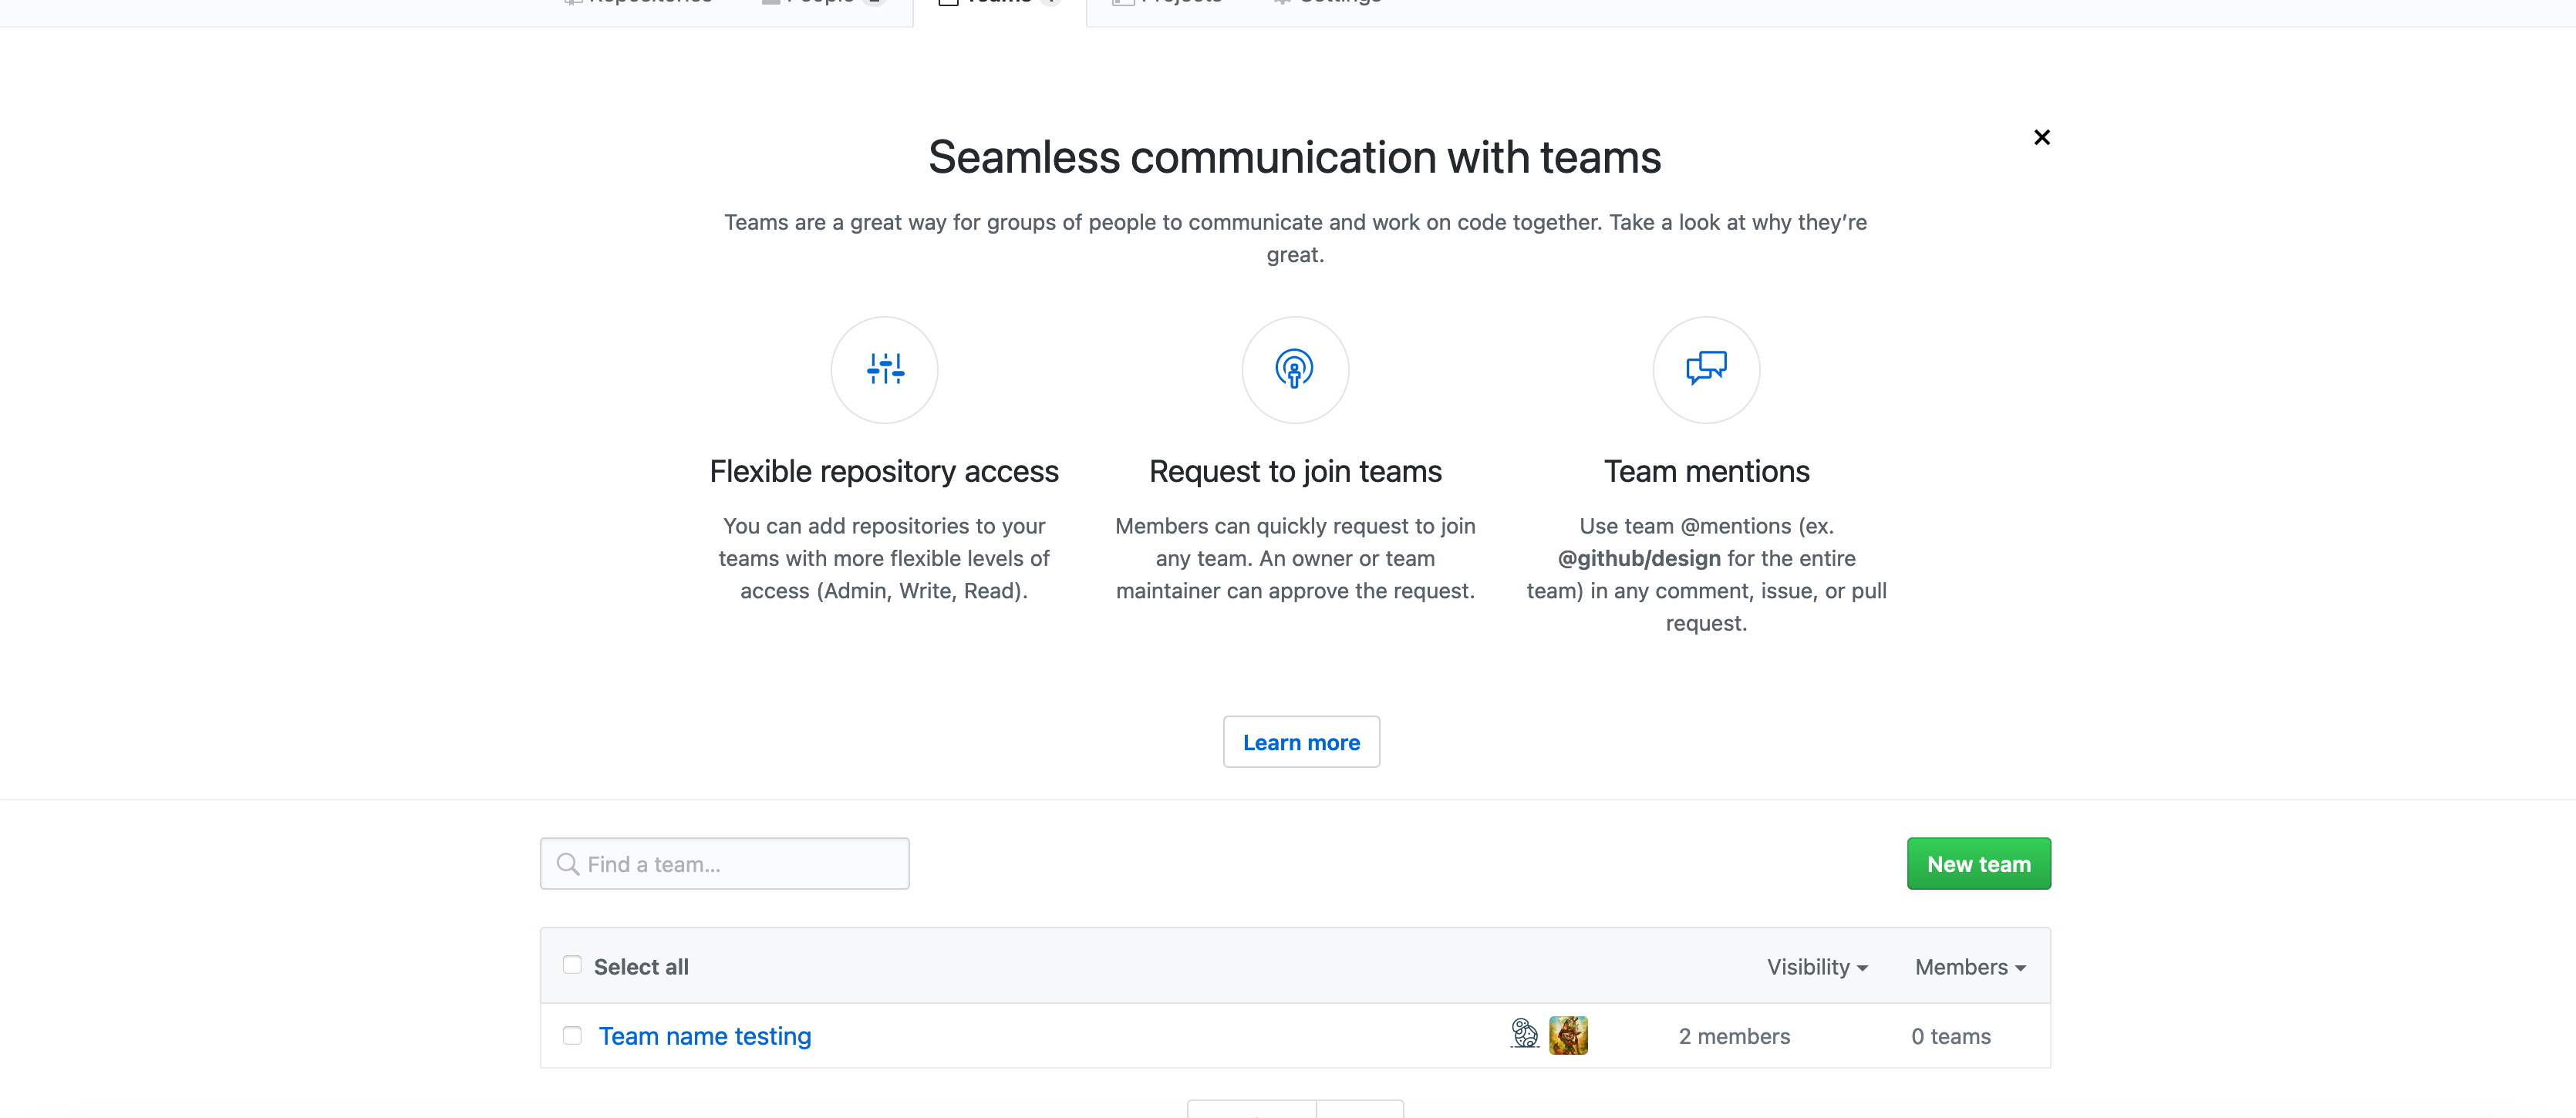Image resolution: width=2576 pixels, height=1118 pixels.
Task: Click the Learn more button
Action: 1300,742
